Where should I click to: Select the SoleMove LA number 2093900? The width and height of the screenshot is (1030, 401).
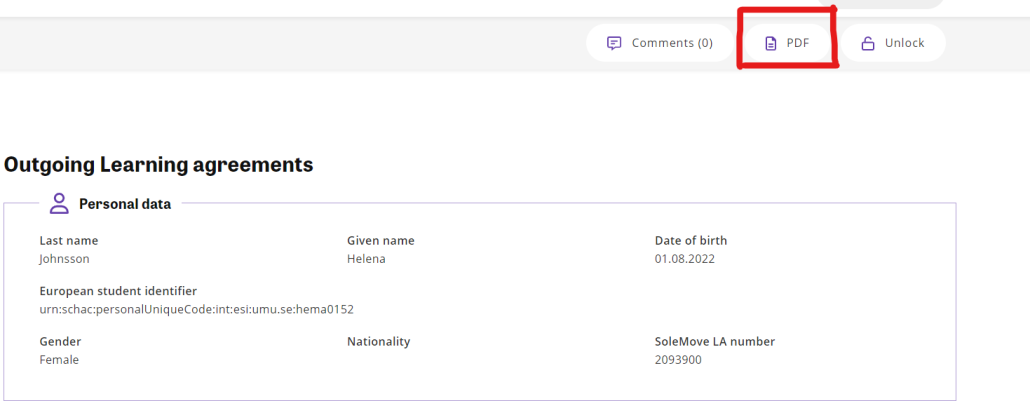pos(678,360)
